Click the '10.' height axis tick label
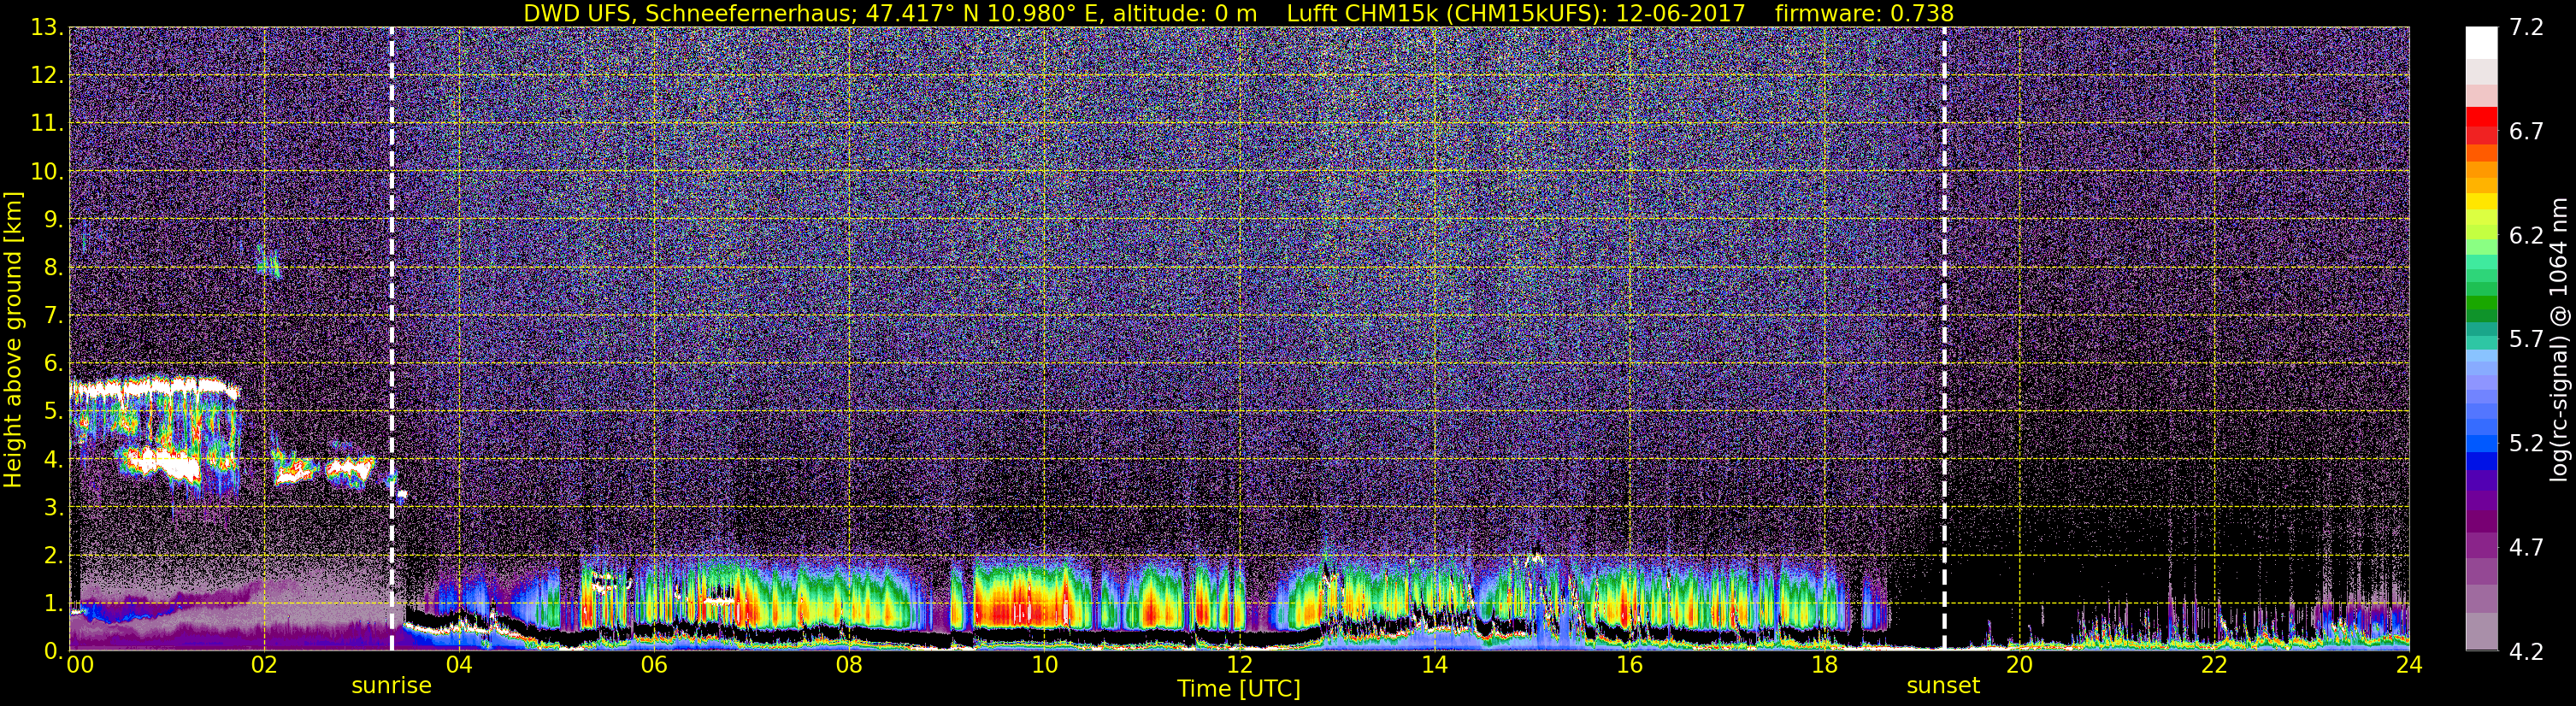This screenshot has height=706, width=2576. coord(47,171)
